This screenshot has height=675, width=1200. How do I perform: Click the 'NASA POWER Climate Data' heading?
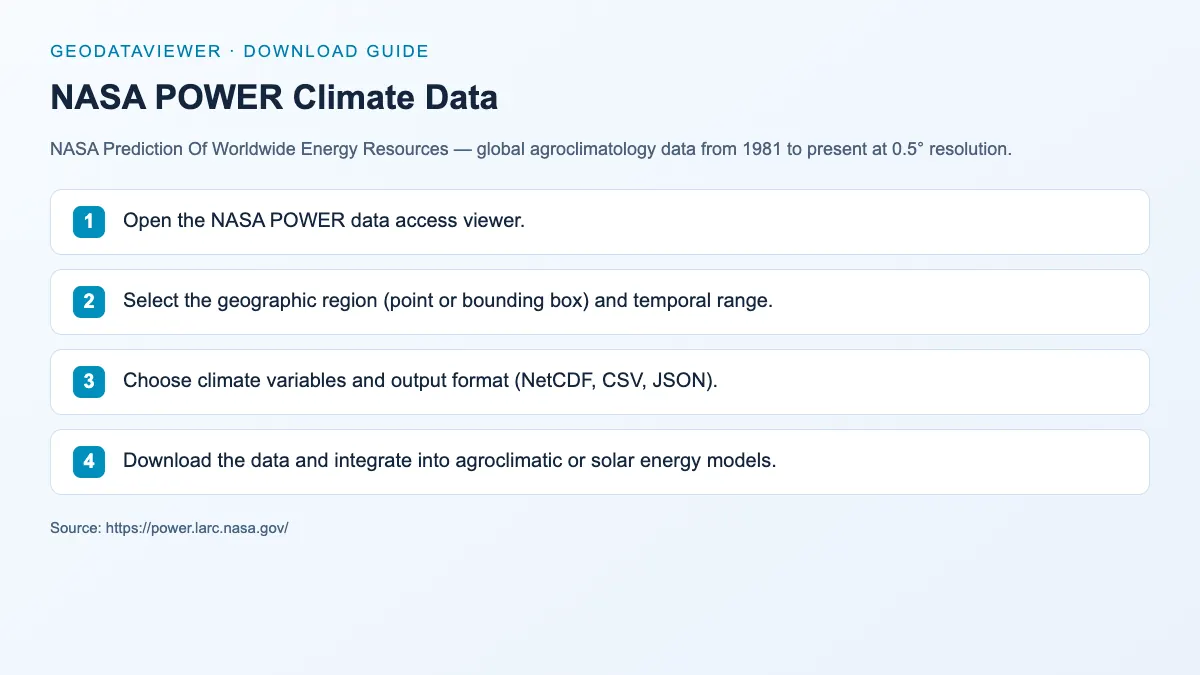pyautogui.click(x=274, y=98)
